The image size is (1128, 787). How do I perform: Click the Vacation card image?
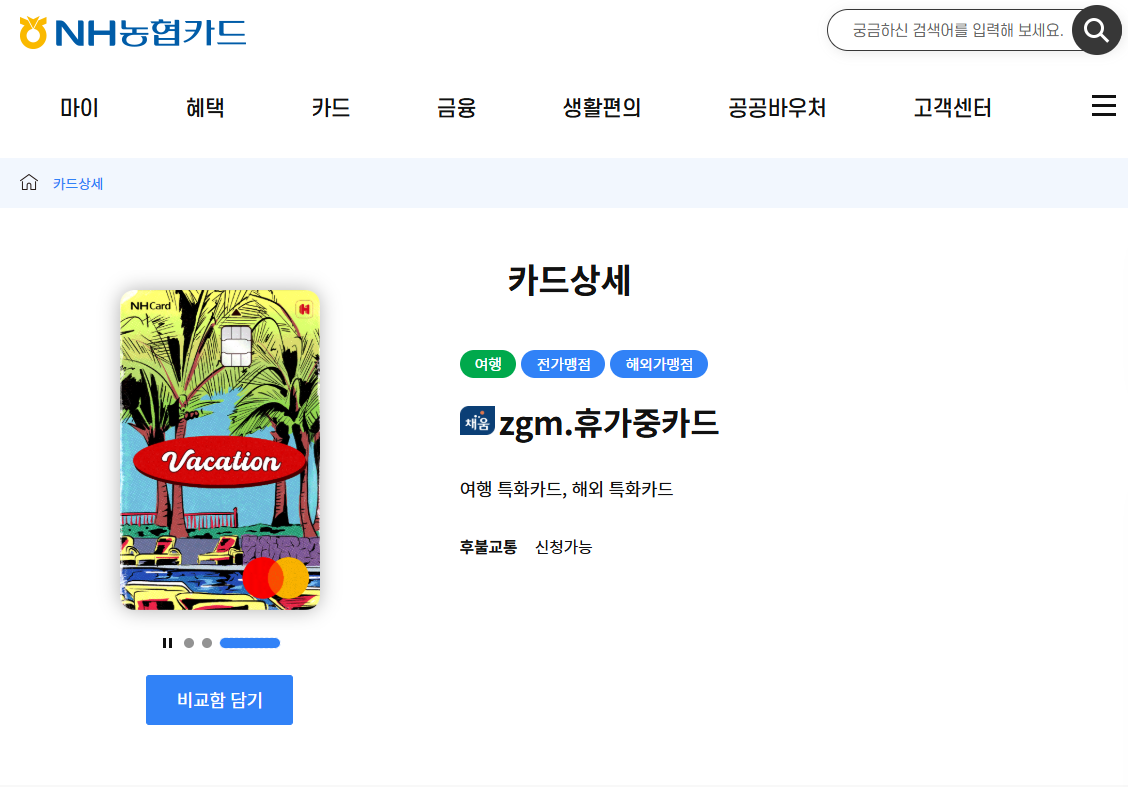[x=220, y=450]
